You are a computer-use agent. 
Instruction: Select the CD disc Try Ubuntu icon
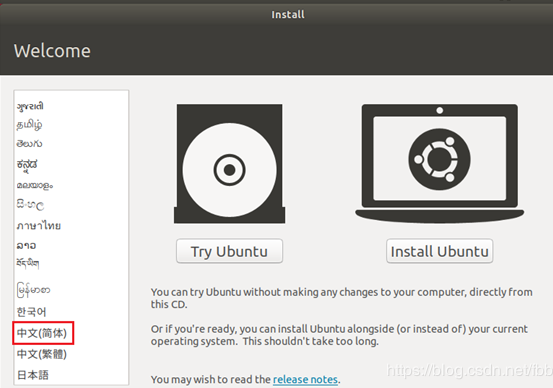pos(229,164)
